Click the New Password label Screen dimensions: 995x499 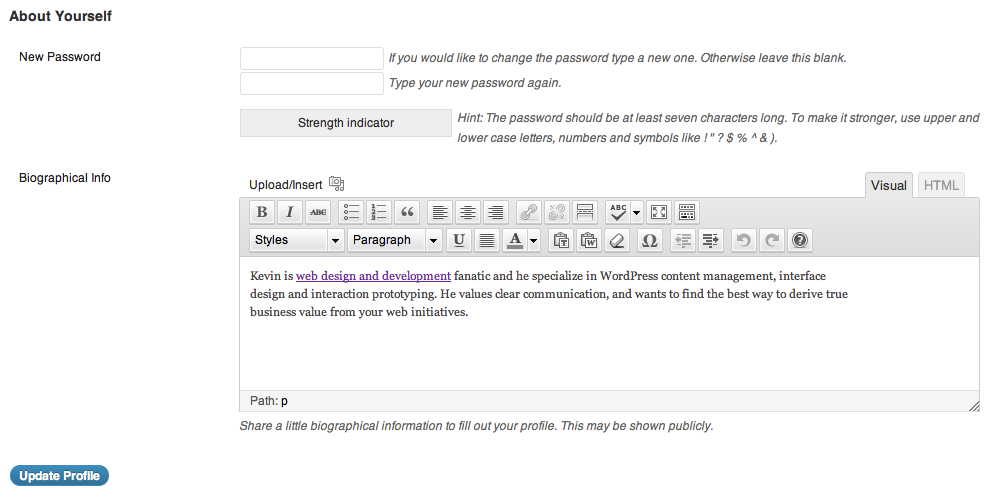point(60,57)
